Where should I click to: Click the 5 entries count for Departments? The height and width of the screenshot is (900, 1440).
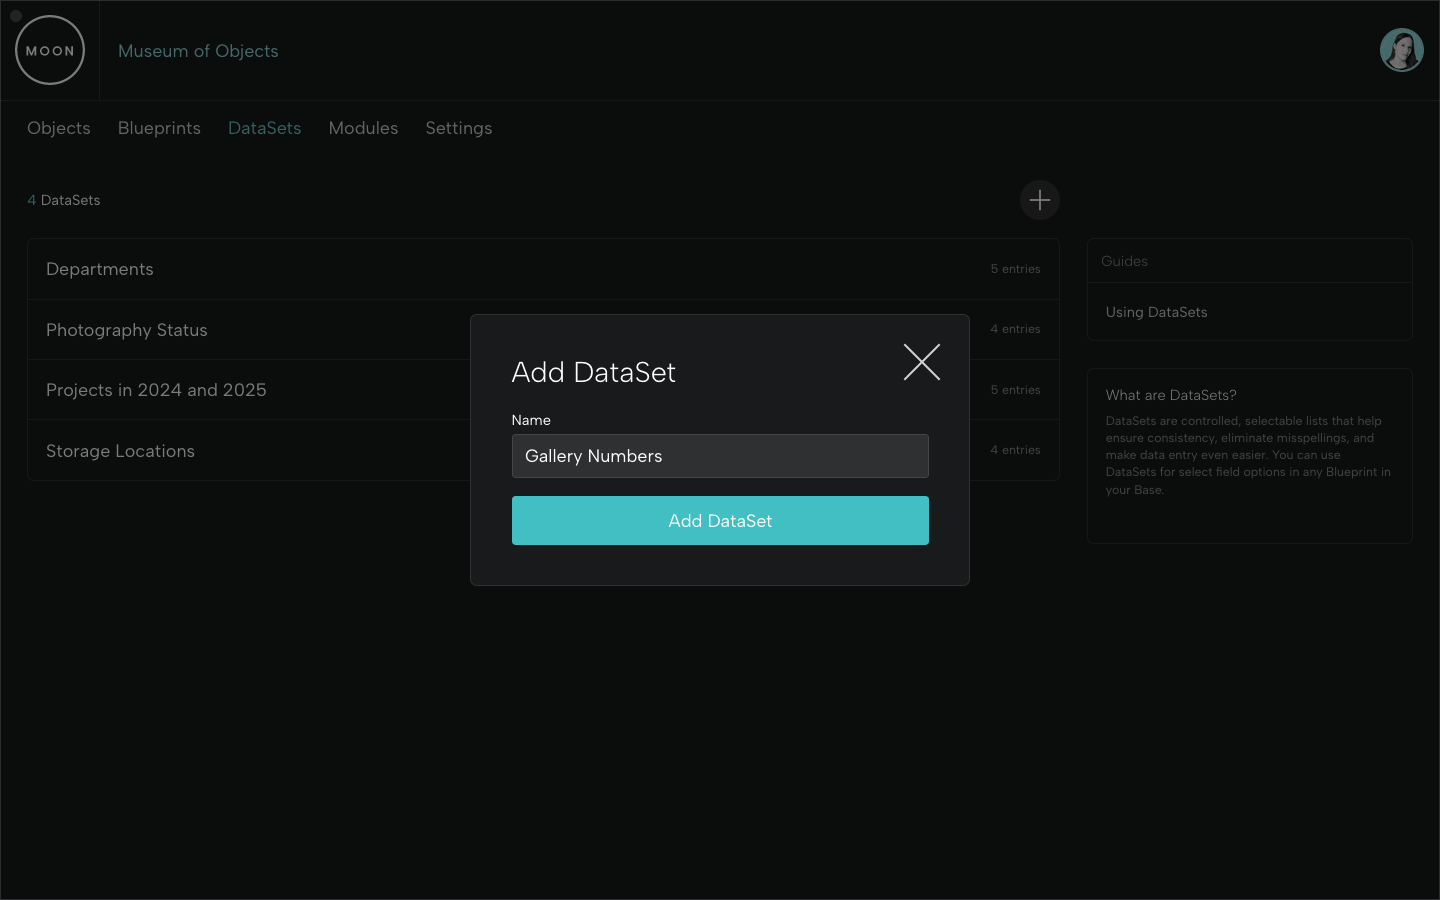[x=1015, y=269]
